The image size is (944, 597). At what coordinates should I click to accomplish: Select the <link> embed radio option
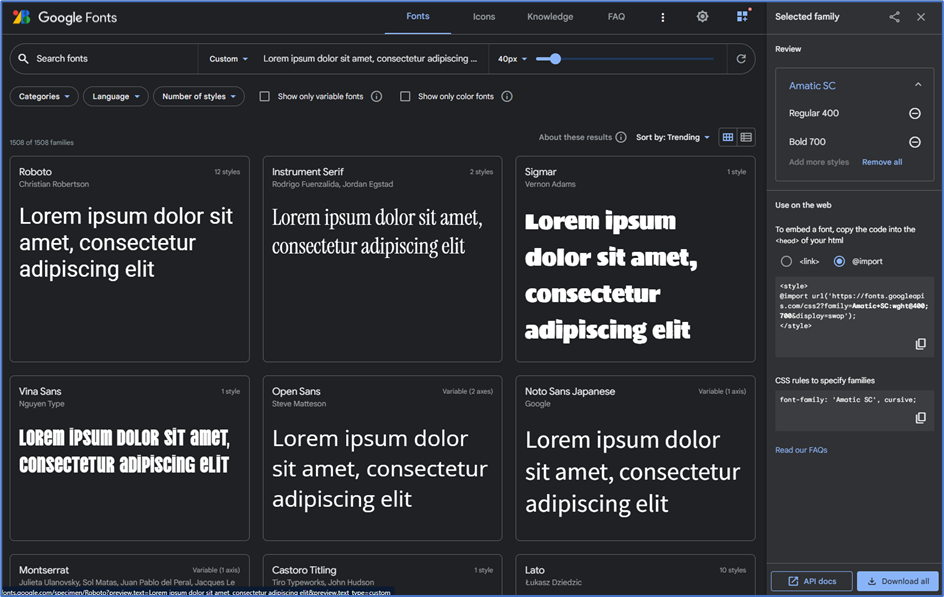coord(786,261)
